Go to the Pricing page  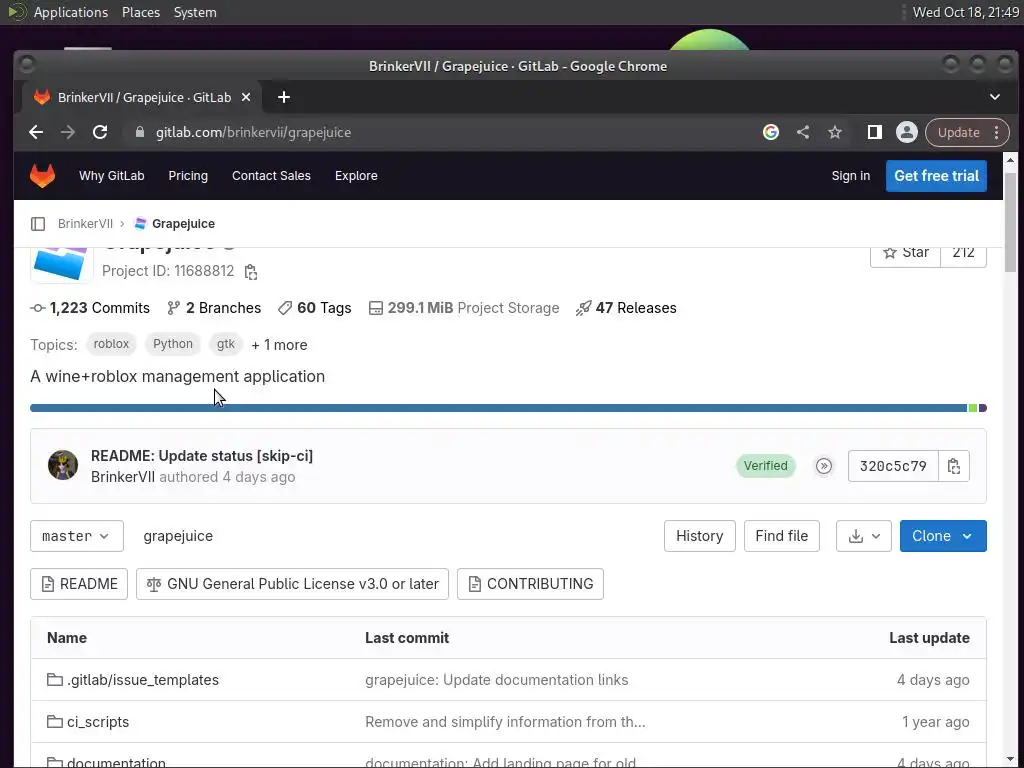[188, 176]
